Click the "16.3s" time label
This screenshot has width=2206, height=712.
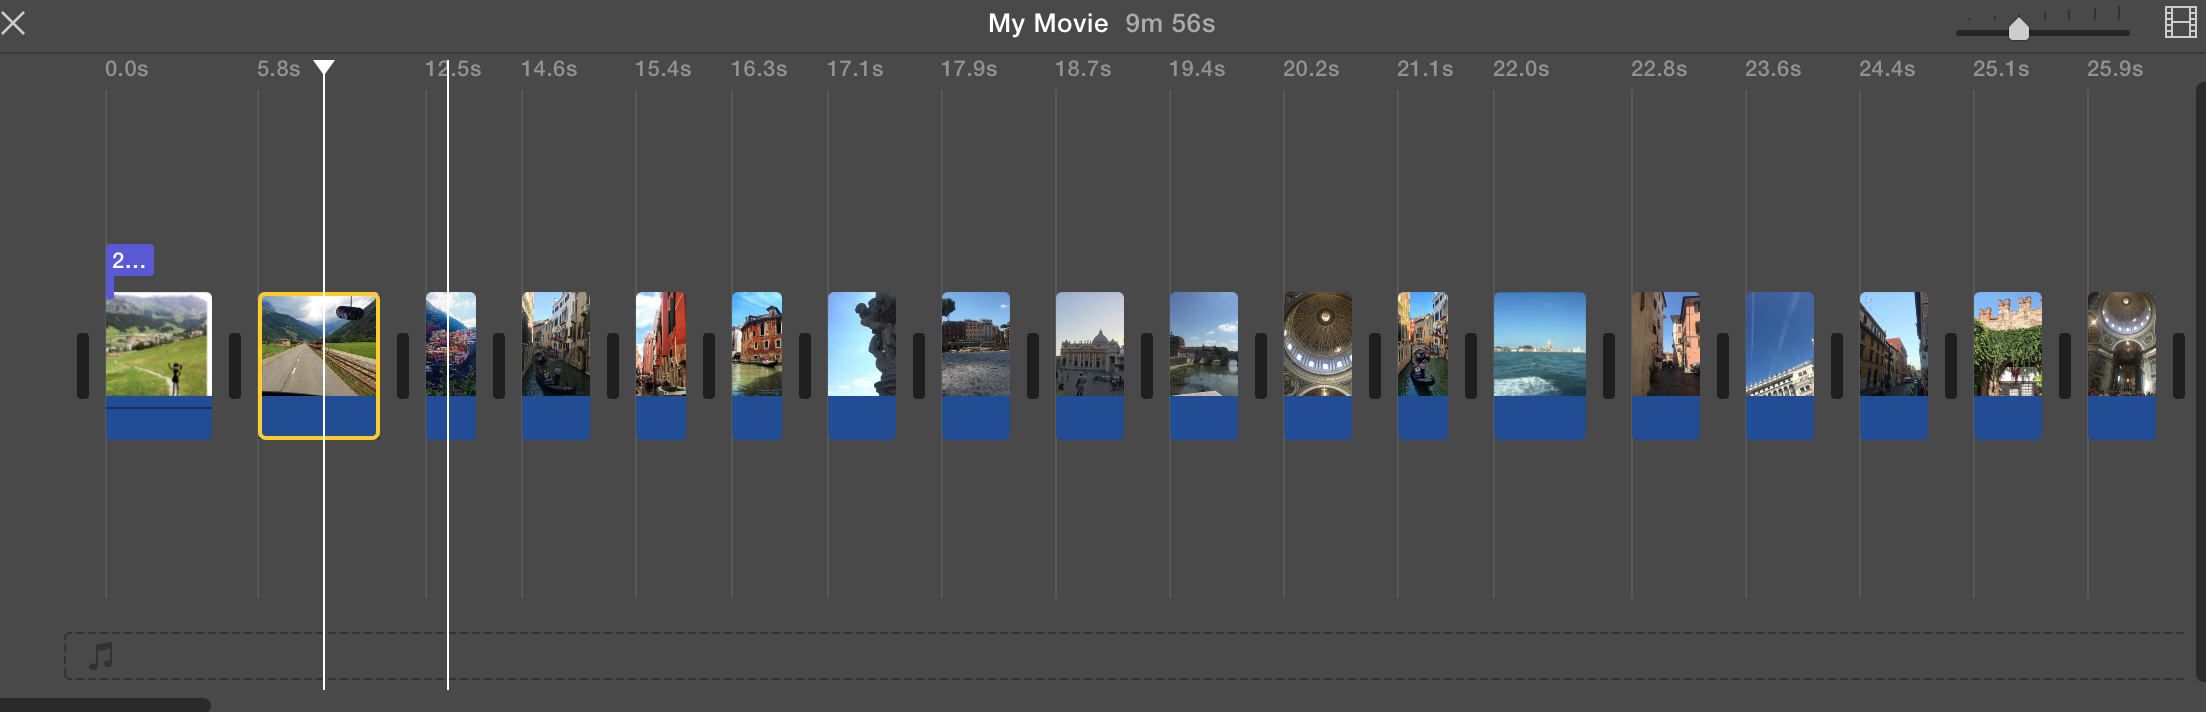[x=759, y=69]
